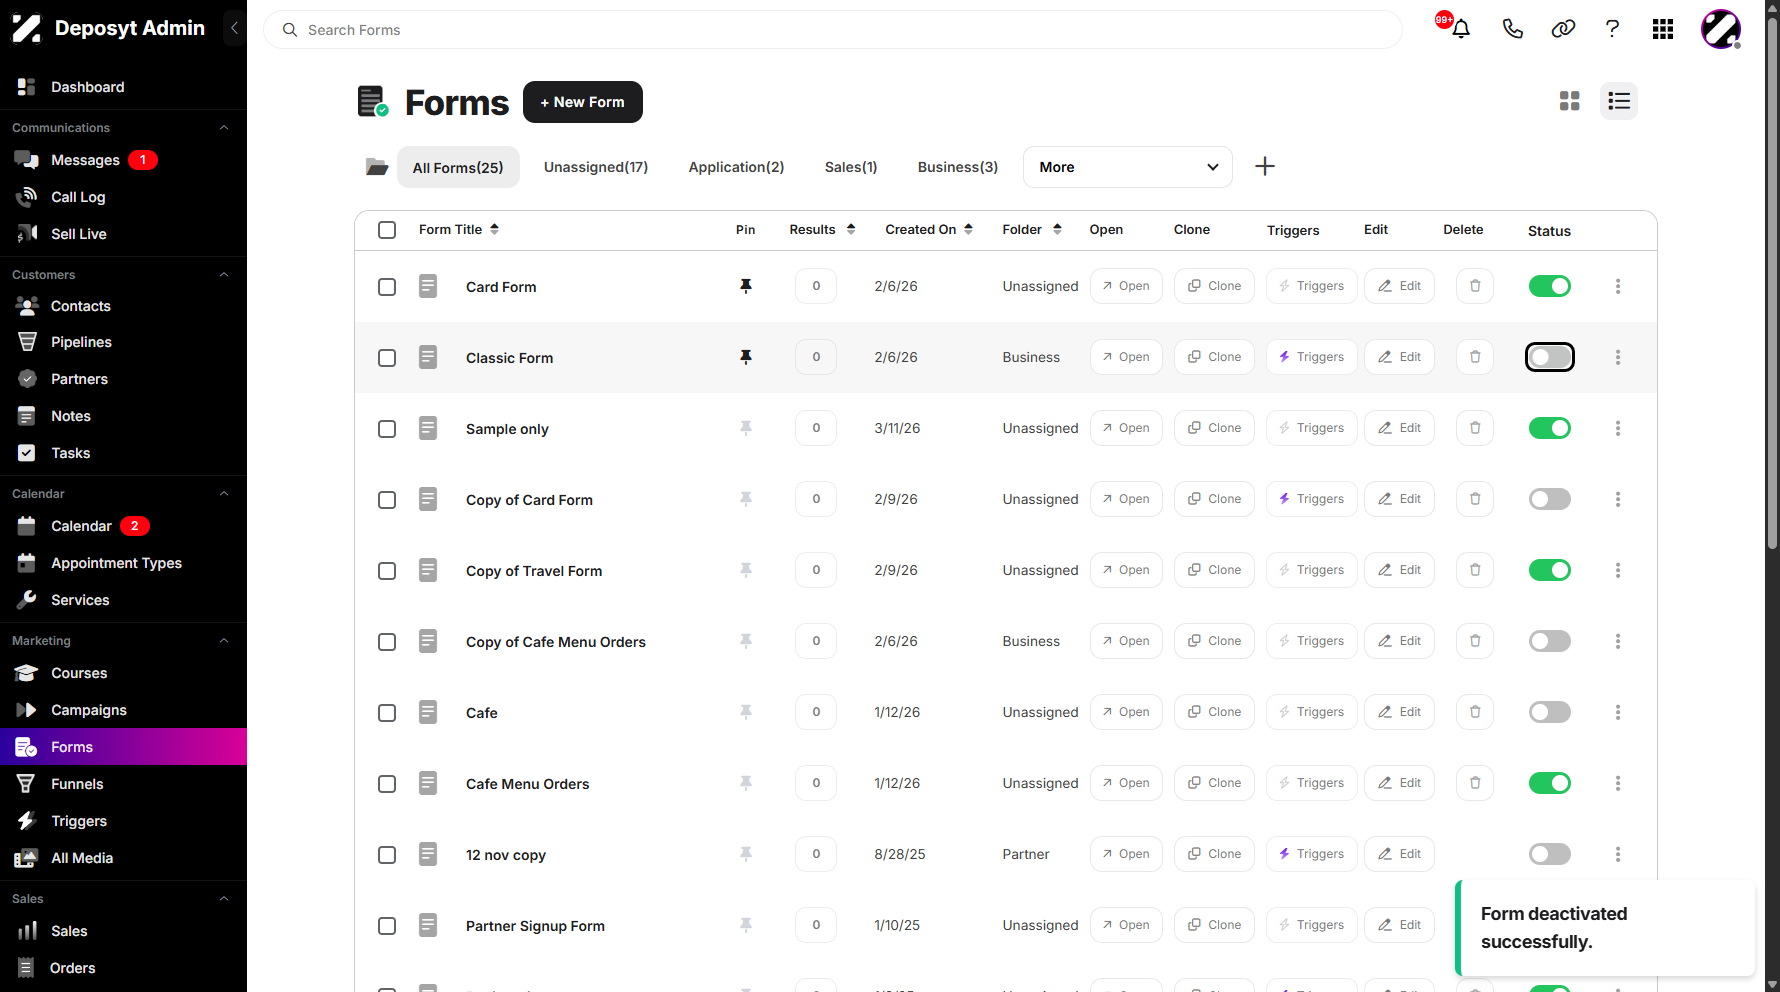Unpin the Card Form pin icon
This screenshot has height=992, width=1780.
[746, 286]
